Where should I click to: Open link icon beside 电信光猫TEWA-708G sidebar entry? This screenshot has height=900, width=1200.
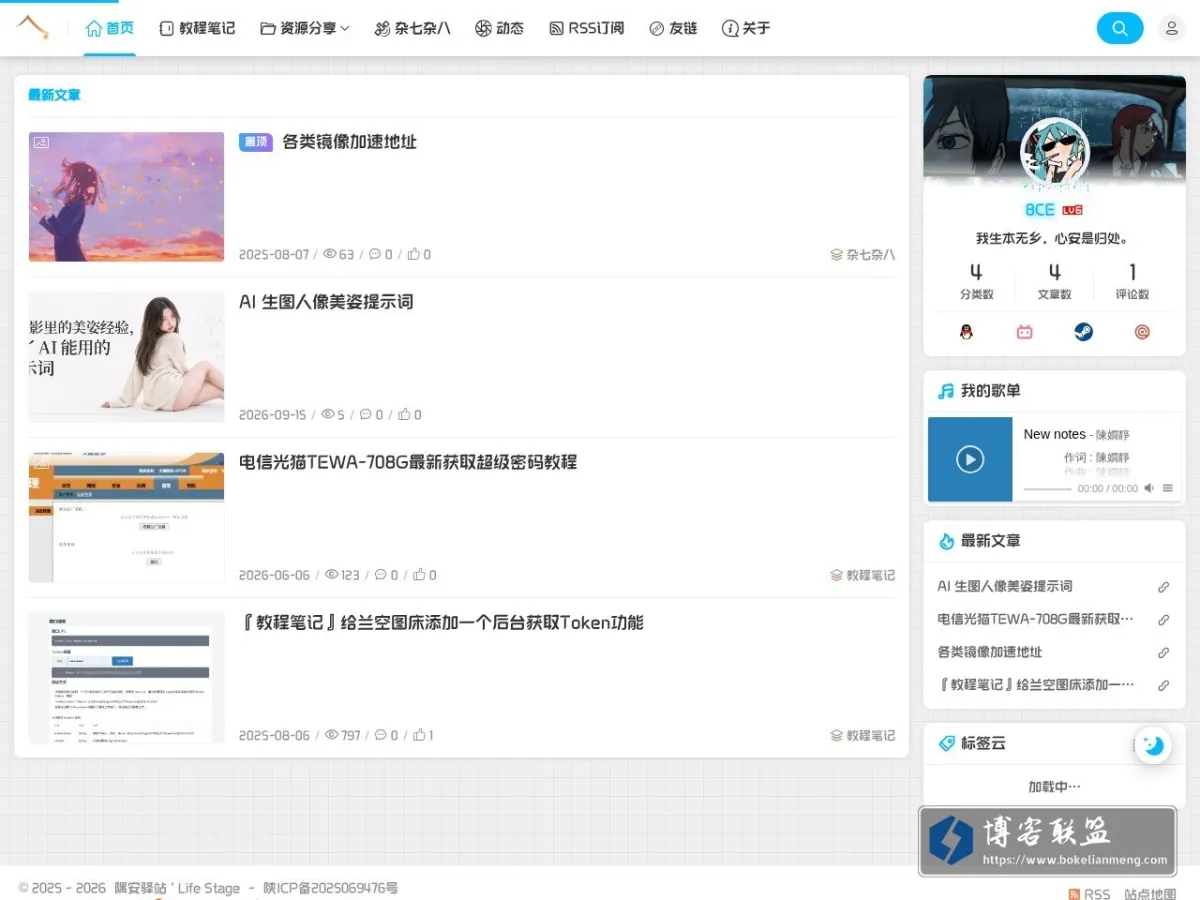pos(1164,620)
